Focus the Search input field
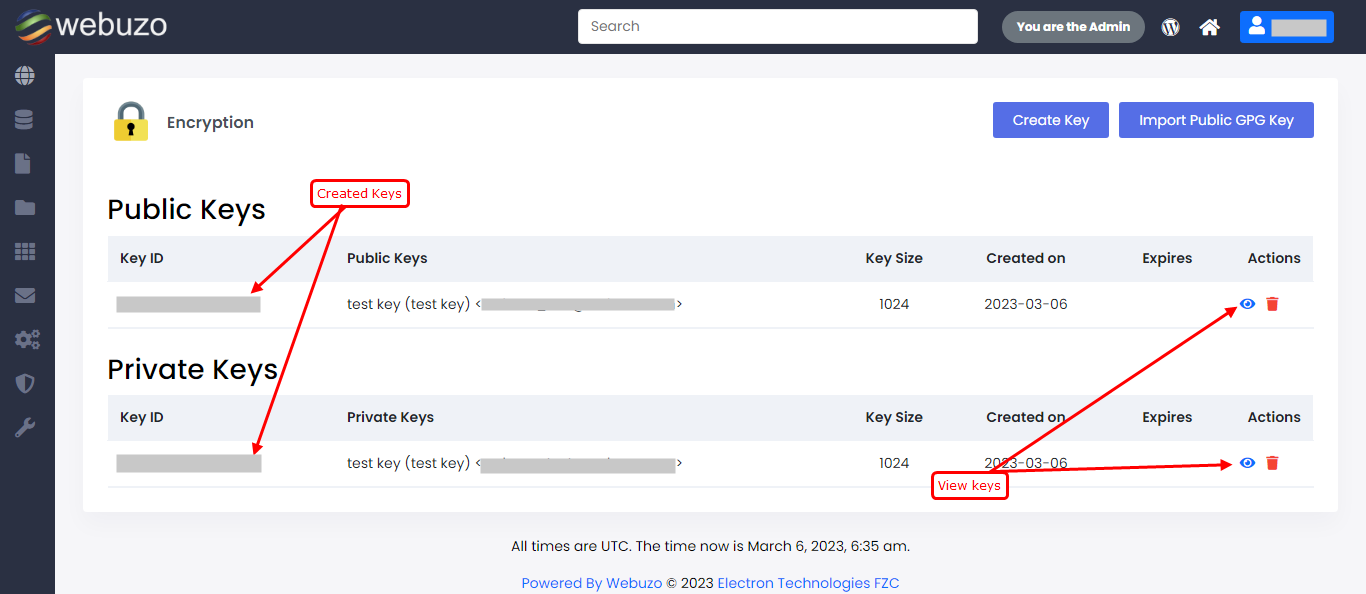Screen dimensions: 1366x594 (777, 27)
